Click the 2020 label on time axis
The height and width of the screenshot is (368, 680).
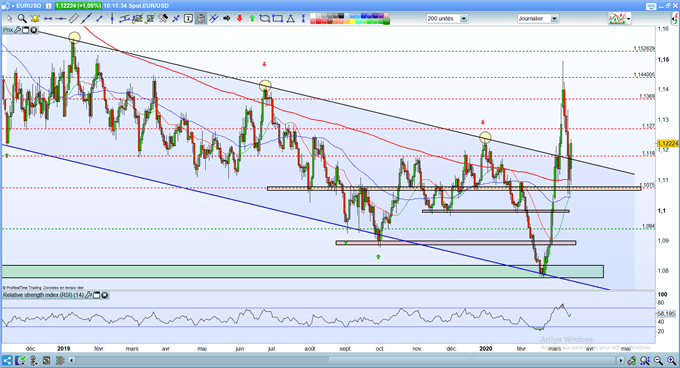coord(486,348)
